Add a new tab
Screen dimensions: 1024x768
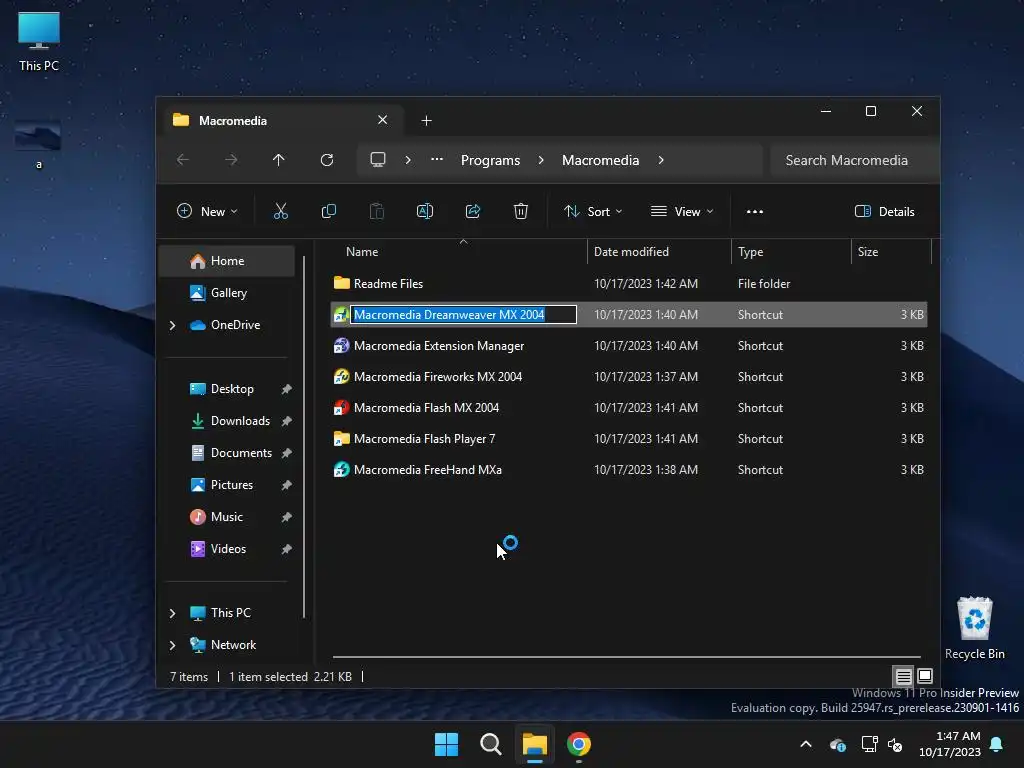426,121
